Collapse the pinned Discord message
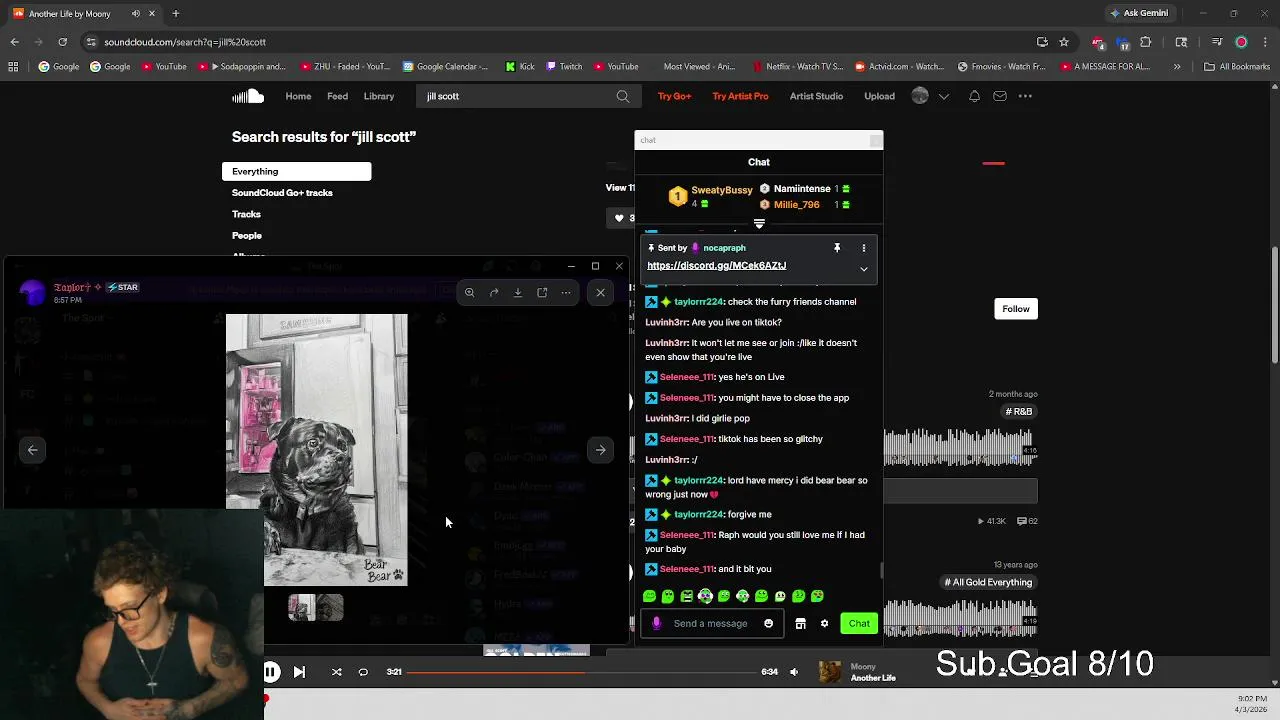1280x720 pixels. coord(864,268)
